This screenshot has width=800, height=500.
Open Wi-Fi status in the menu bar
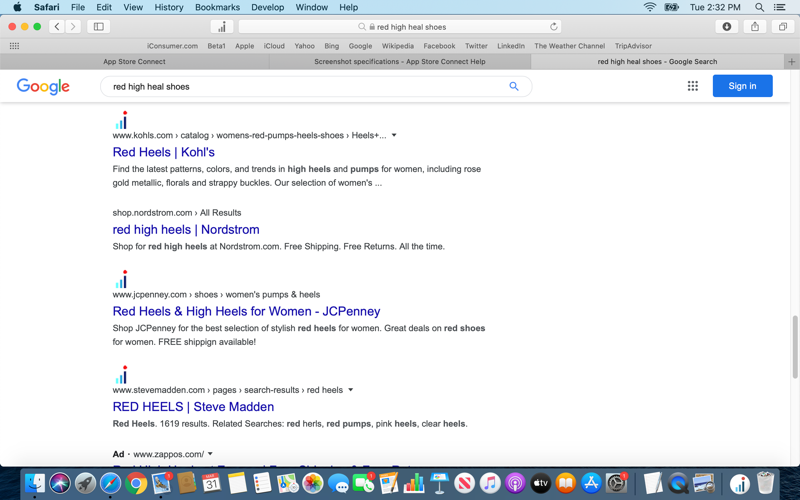click(x=649, y=7)
